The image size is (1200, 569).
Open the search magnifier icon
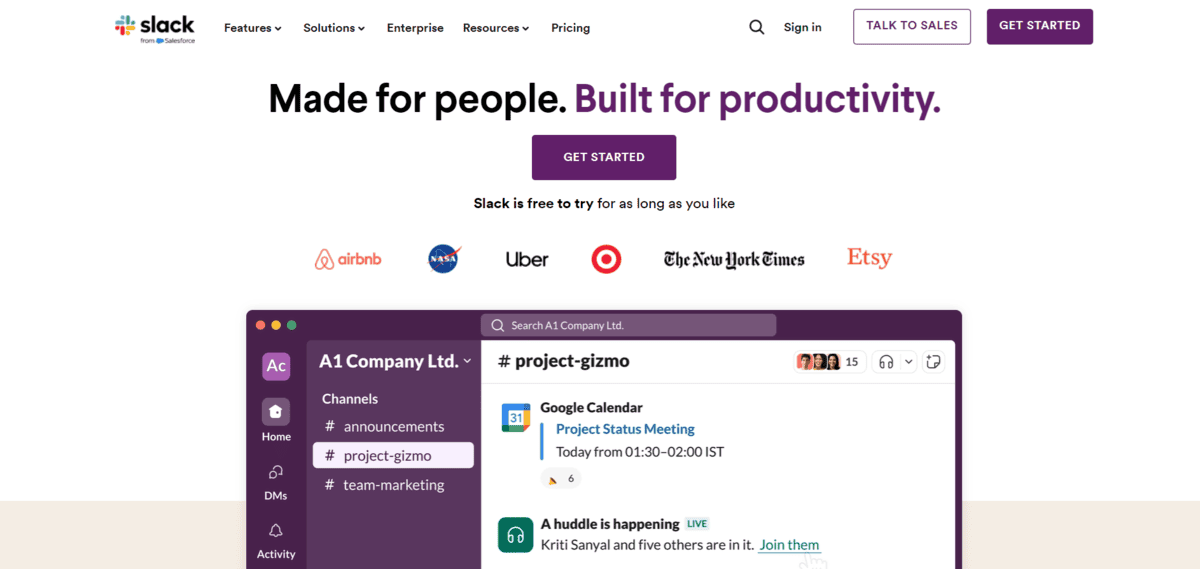(x=757, y=27)
